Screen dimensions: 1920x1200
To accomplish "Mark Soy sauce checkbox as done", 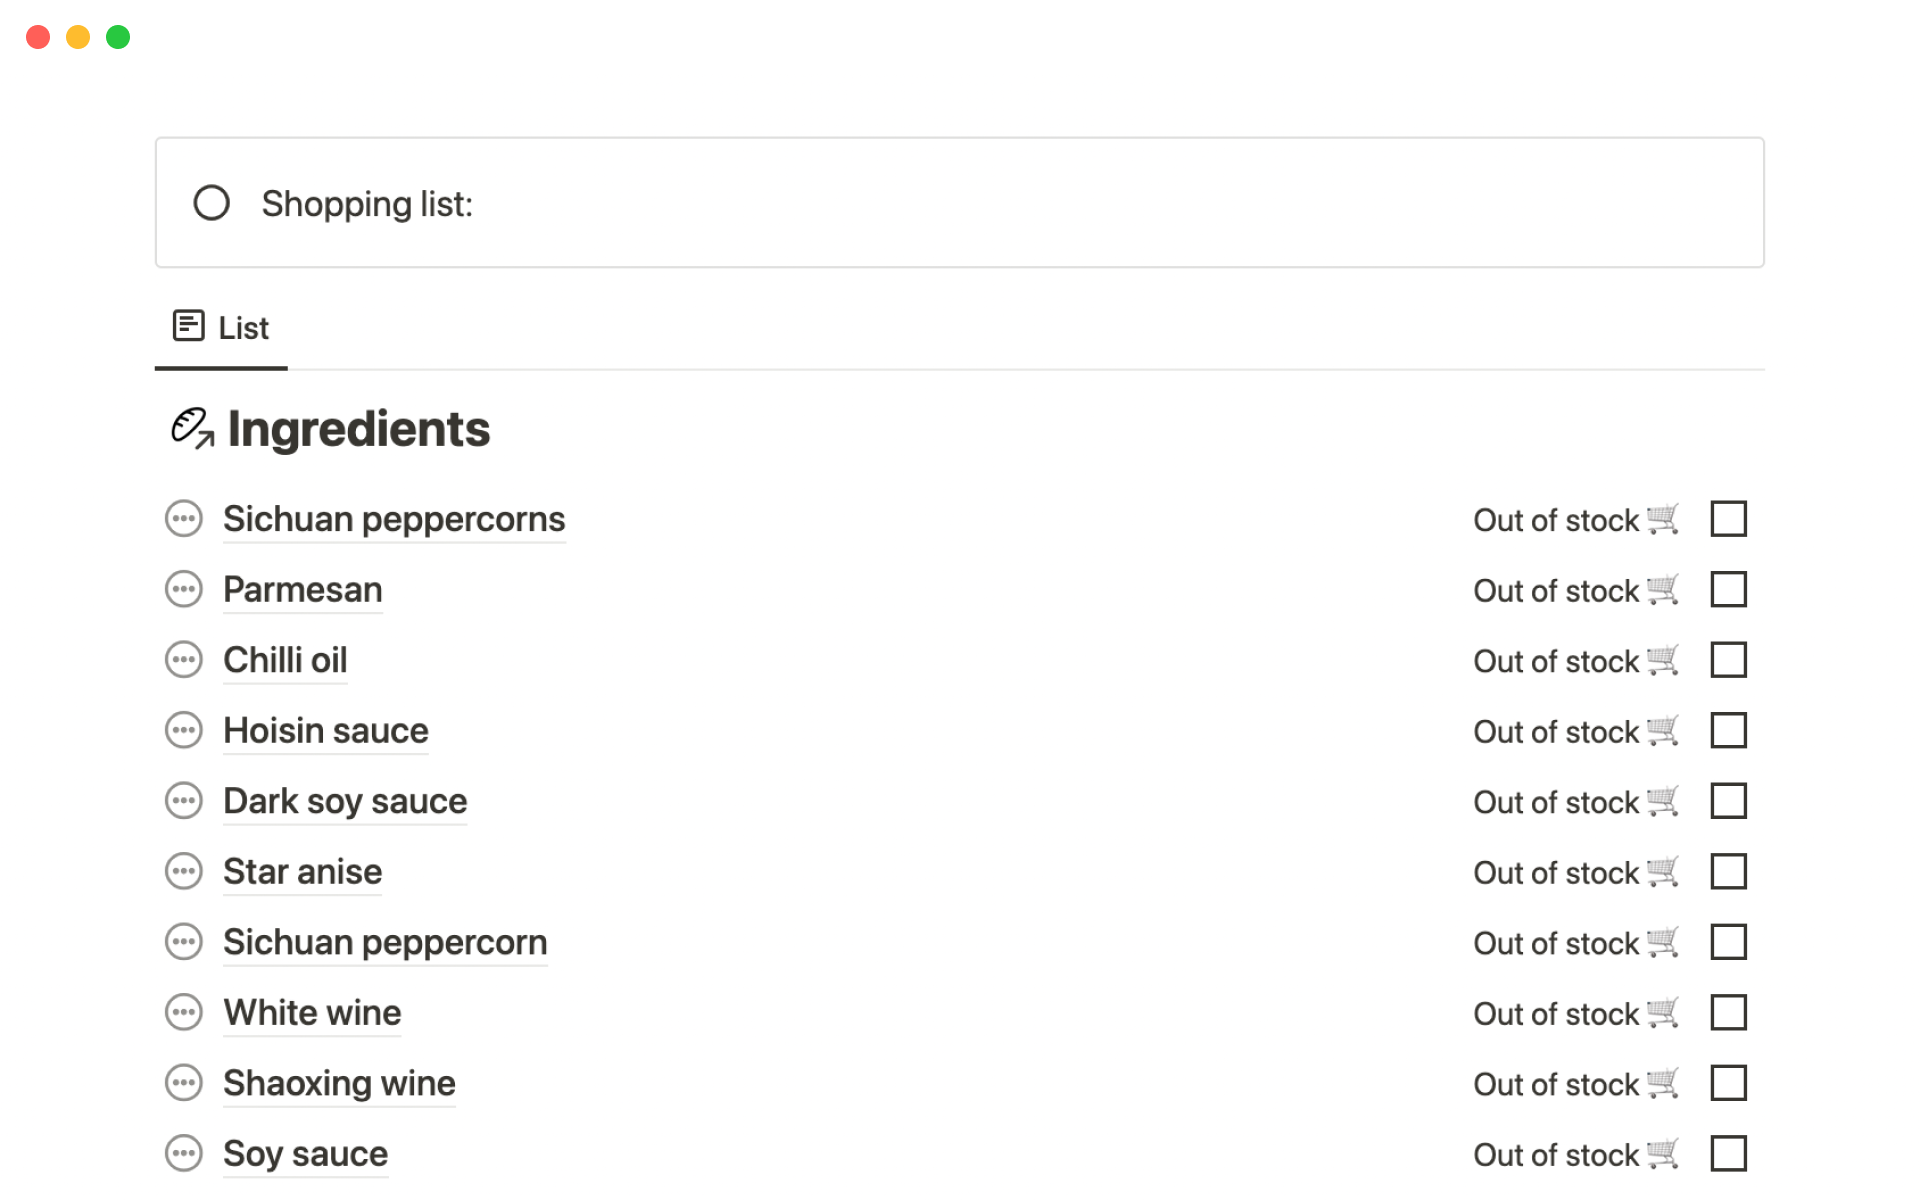I will point(1728,1154).
